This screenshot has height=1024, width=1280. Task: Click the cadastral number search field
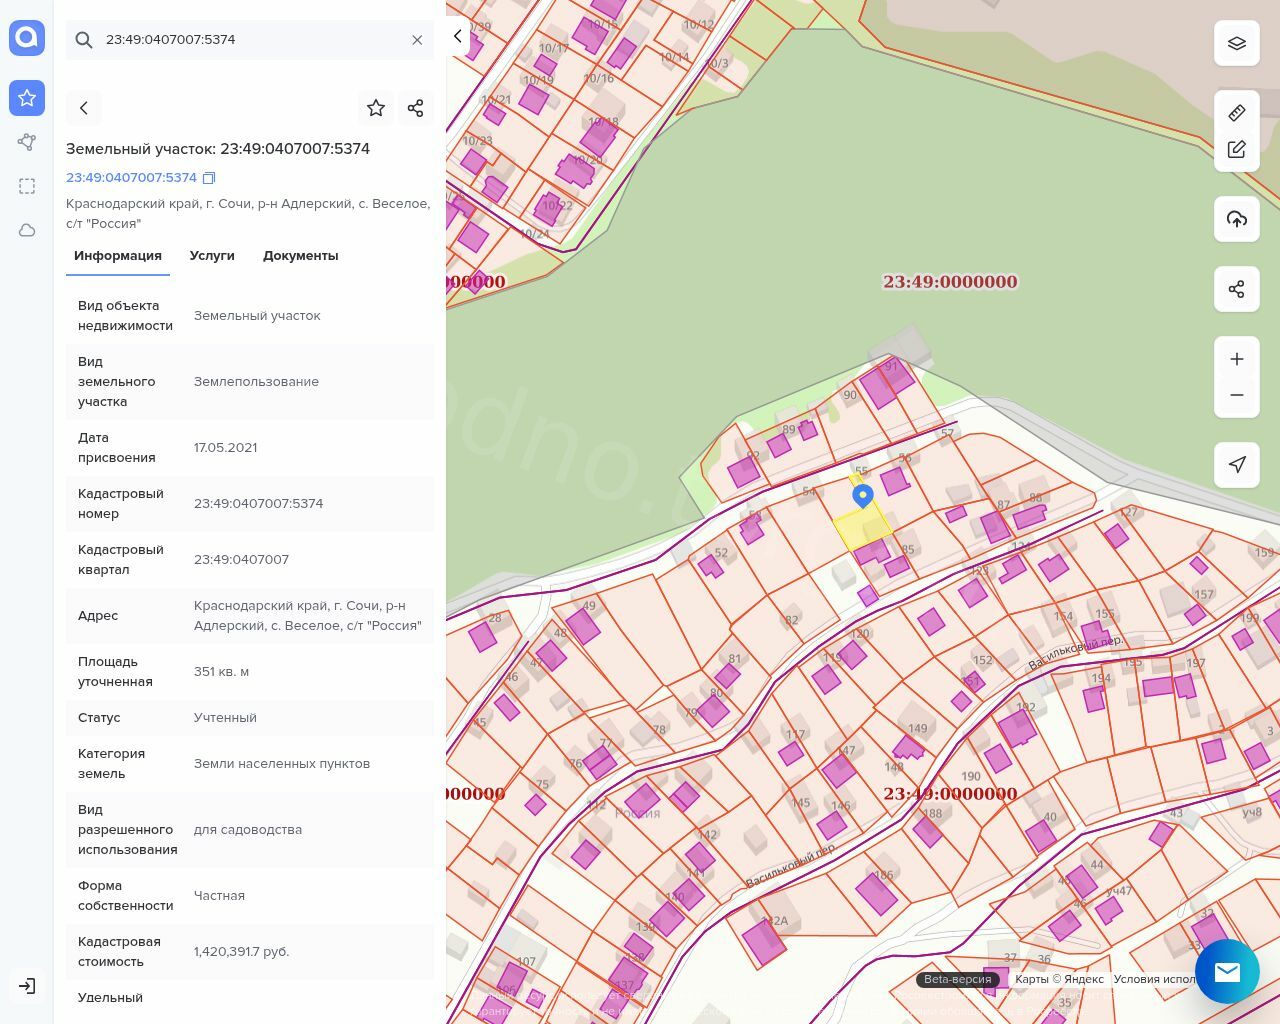coord(250,40)
